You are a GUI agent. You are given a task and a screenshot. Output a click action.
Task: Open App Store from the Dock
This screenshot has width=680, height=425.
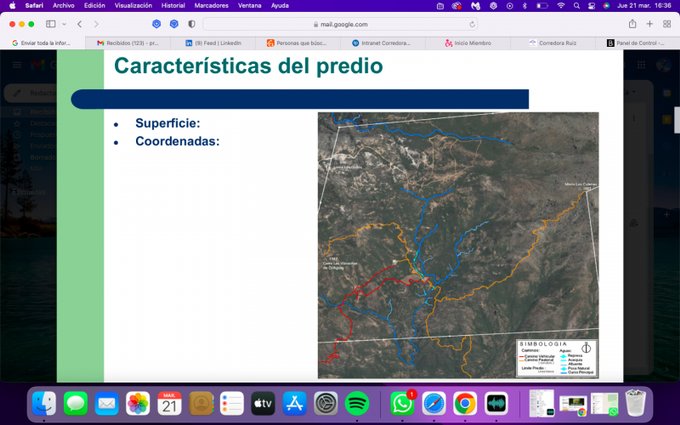pos(294,404)
